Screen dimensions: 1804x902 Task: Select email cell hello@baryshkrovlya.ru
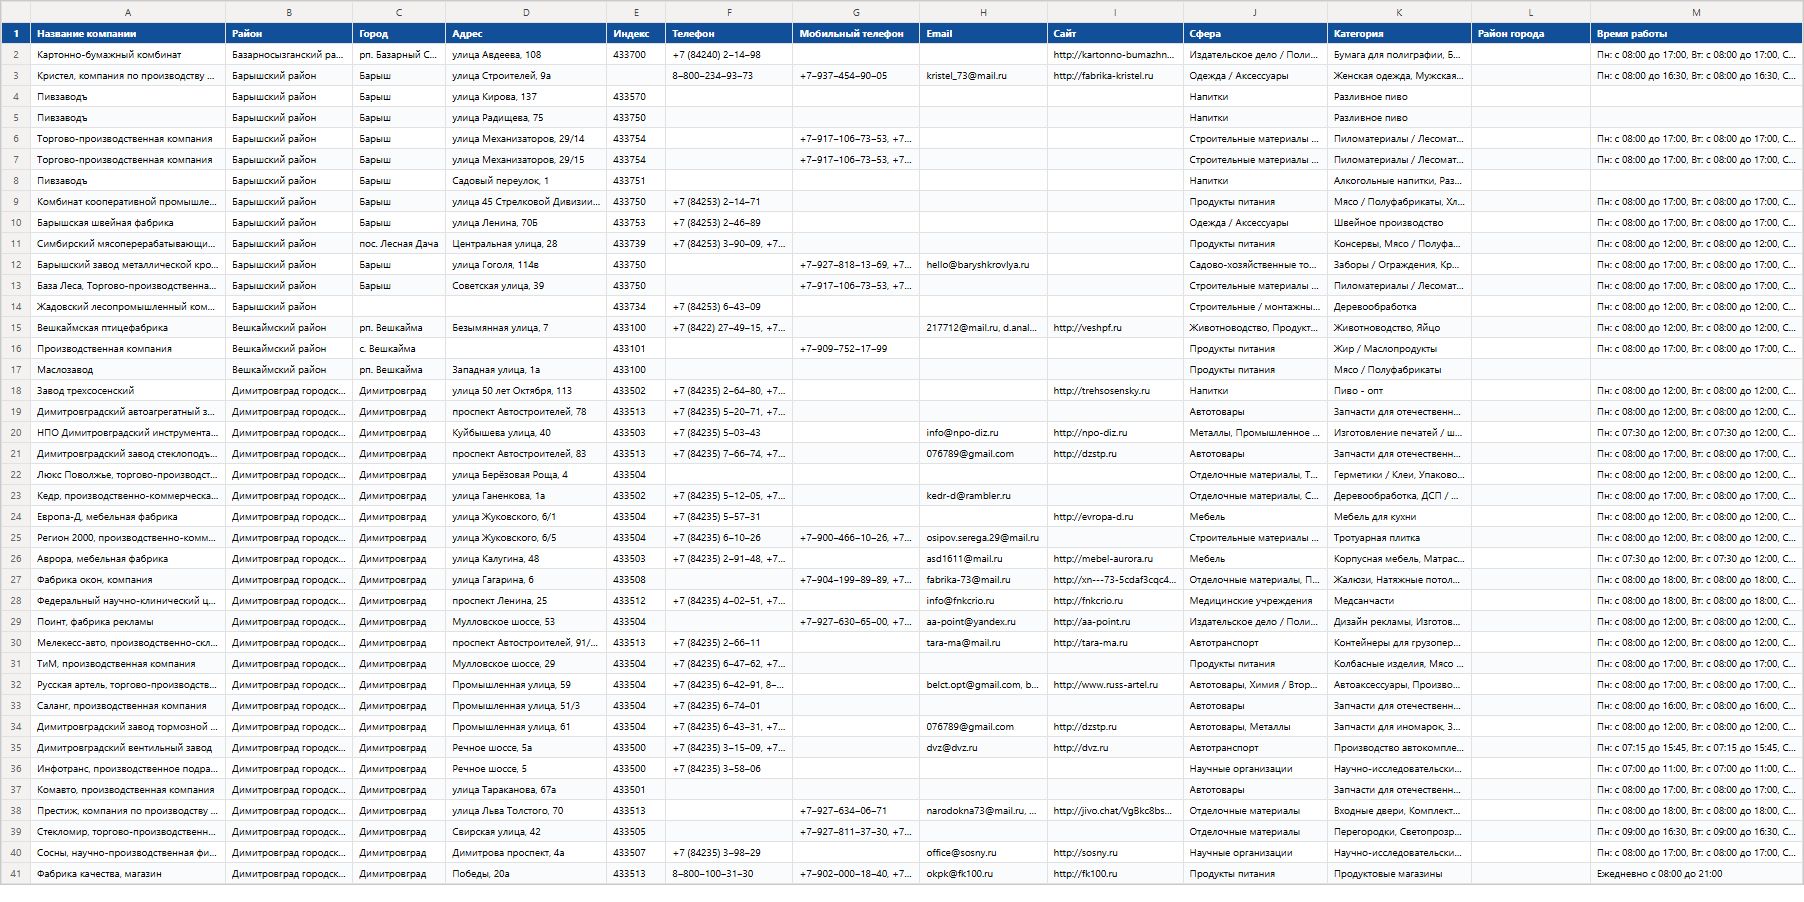(x=984, y=265)
